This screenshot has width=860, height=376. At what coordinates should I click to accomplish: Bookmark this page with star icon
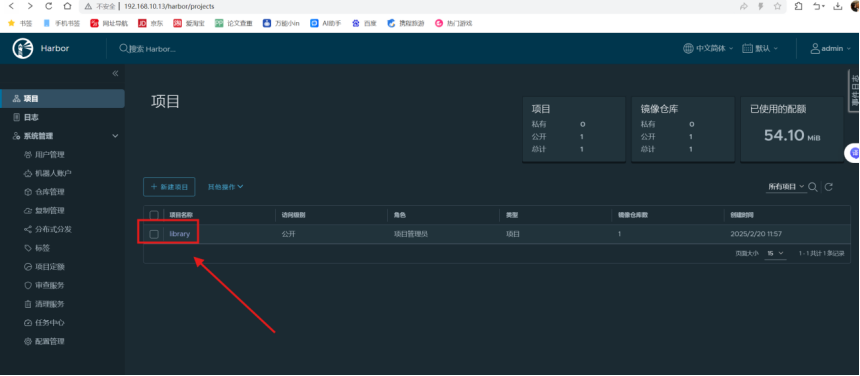[x=777, y=6]
